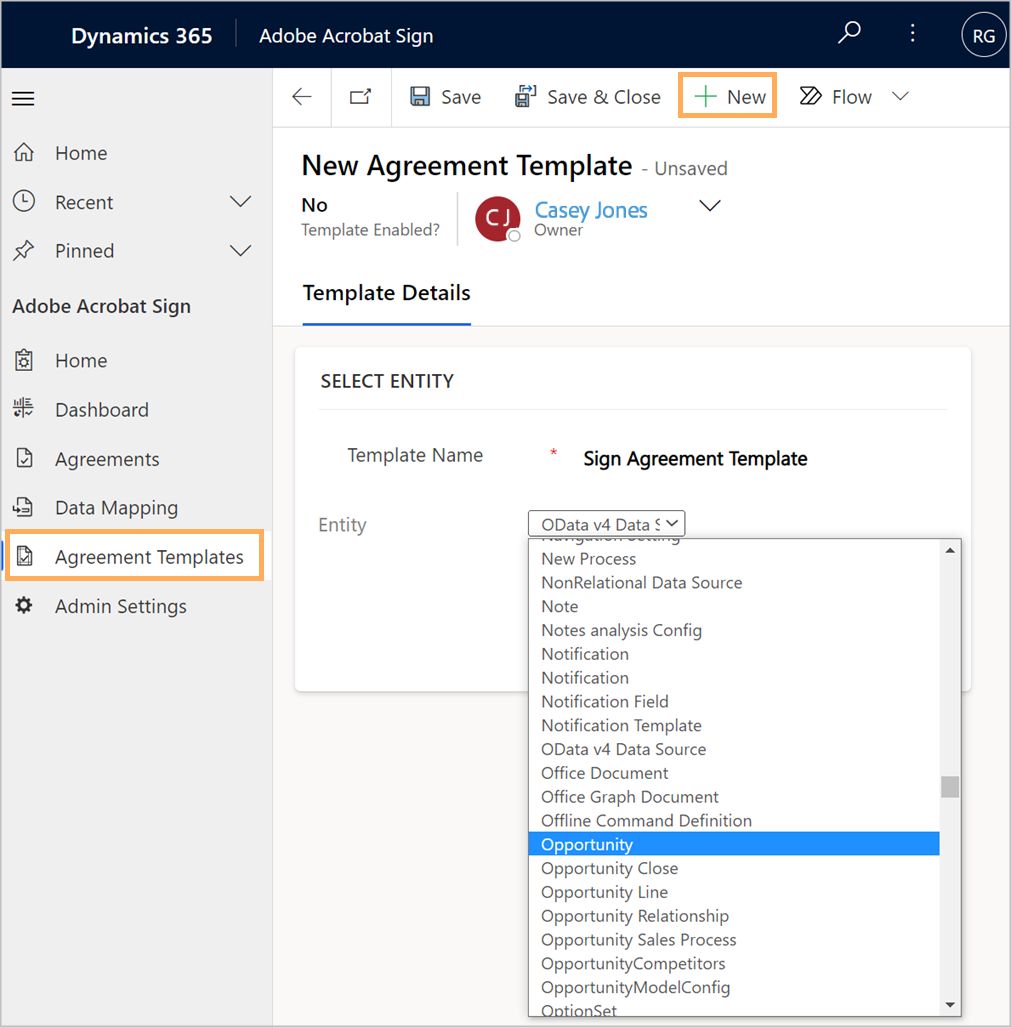
Task: Click the Recent clock icon
Action: click(24, 201)
